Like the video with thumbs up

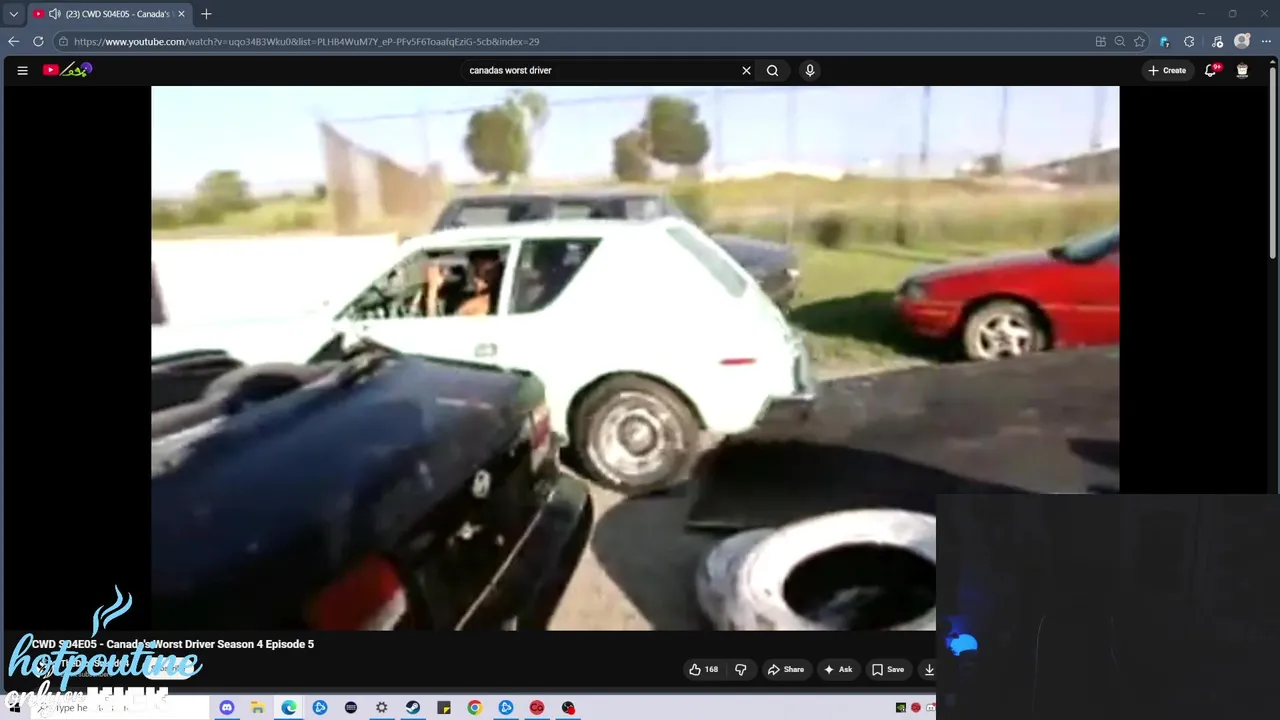coord(704,670)
